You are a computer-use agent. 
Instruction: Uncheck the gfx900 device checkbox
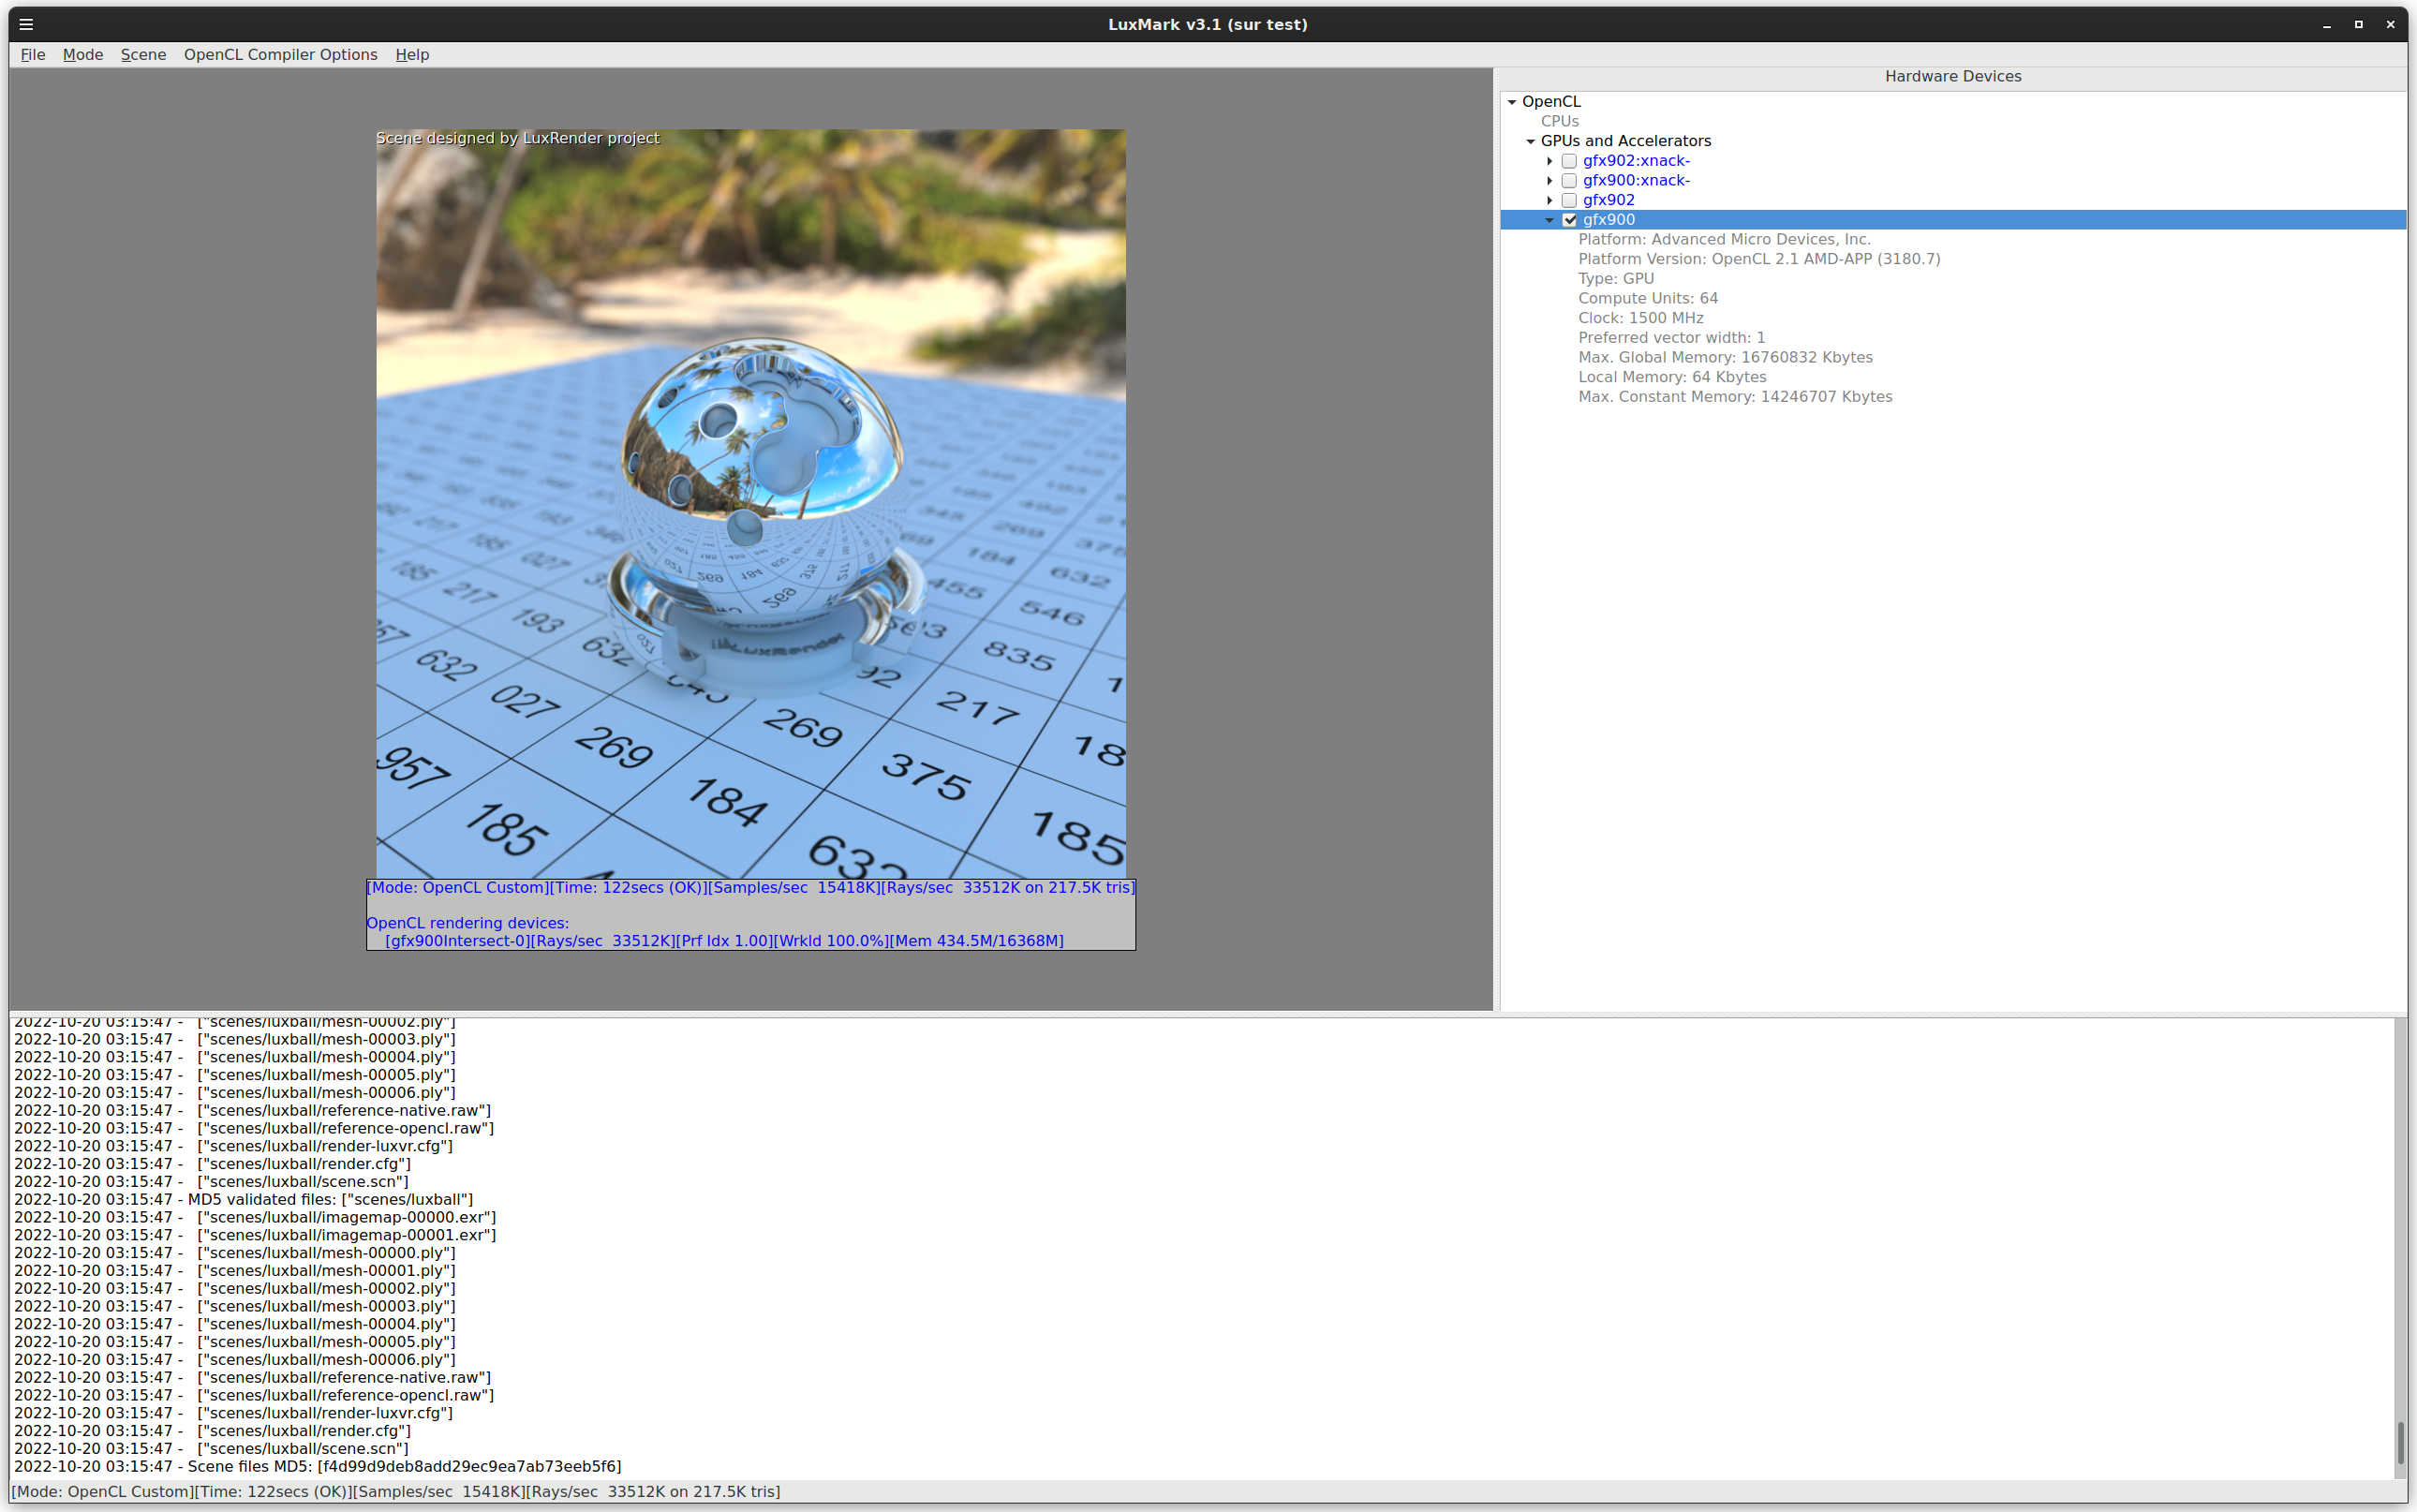coord(1569,219)
